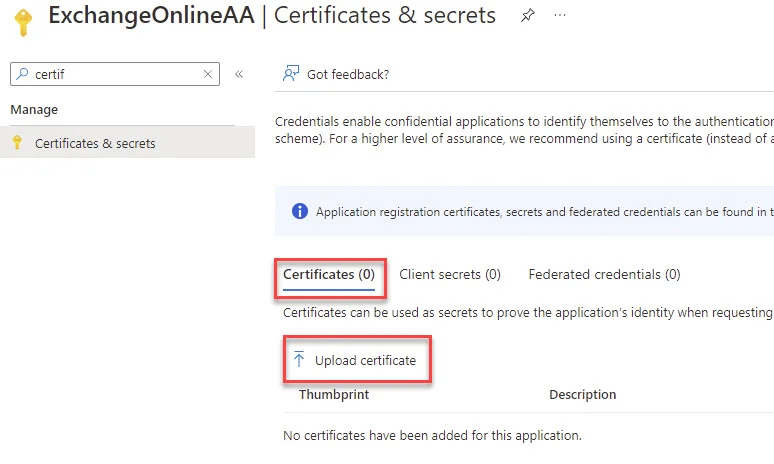
Task: Click the large yellow key app icon
Action: click(x=23, y=23)
